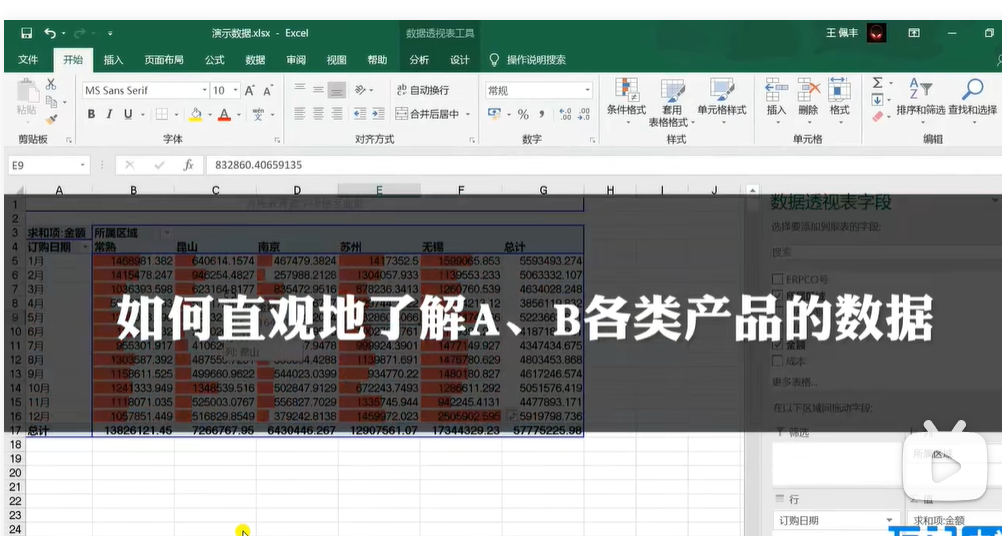Check the 成本 field checkbox
Image resolution: width=1002 pixels, height=536 pixels.
[x=778, y=361]
